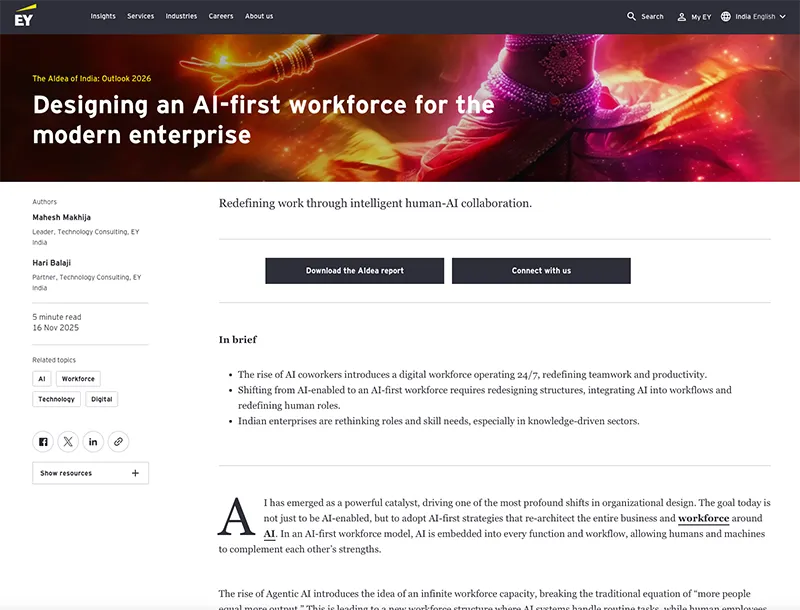The image size is (800, 610).
Task: Open the Services menu
Action: tap(140, 16)
